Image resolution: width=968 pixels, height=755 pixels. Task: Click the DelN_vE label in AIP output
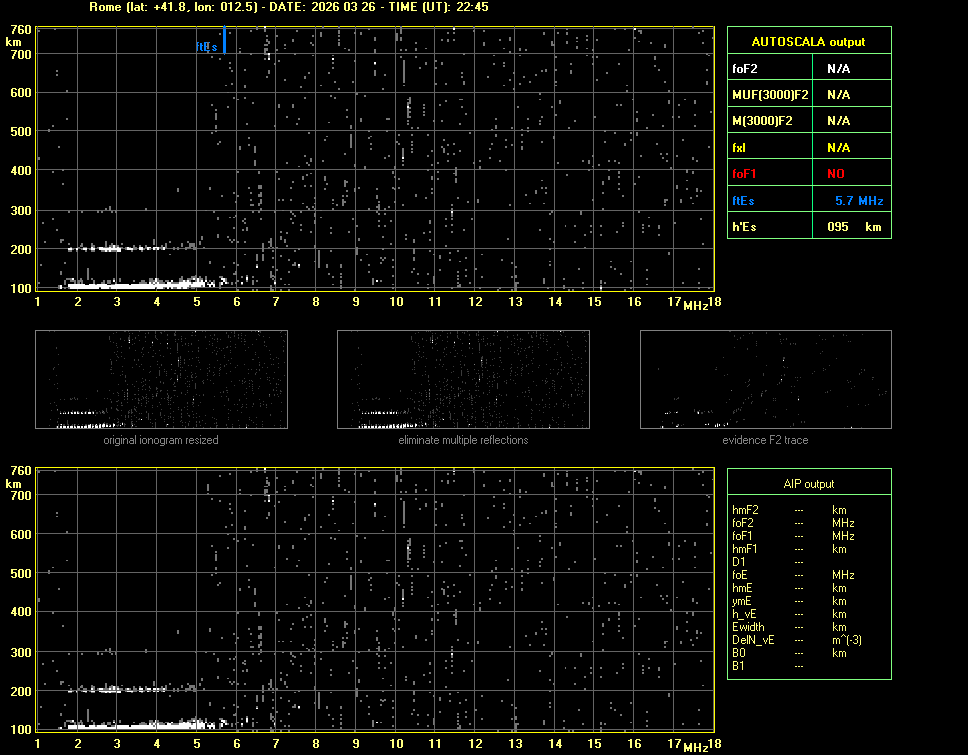coord(751,640)
